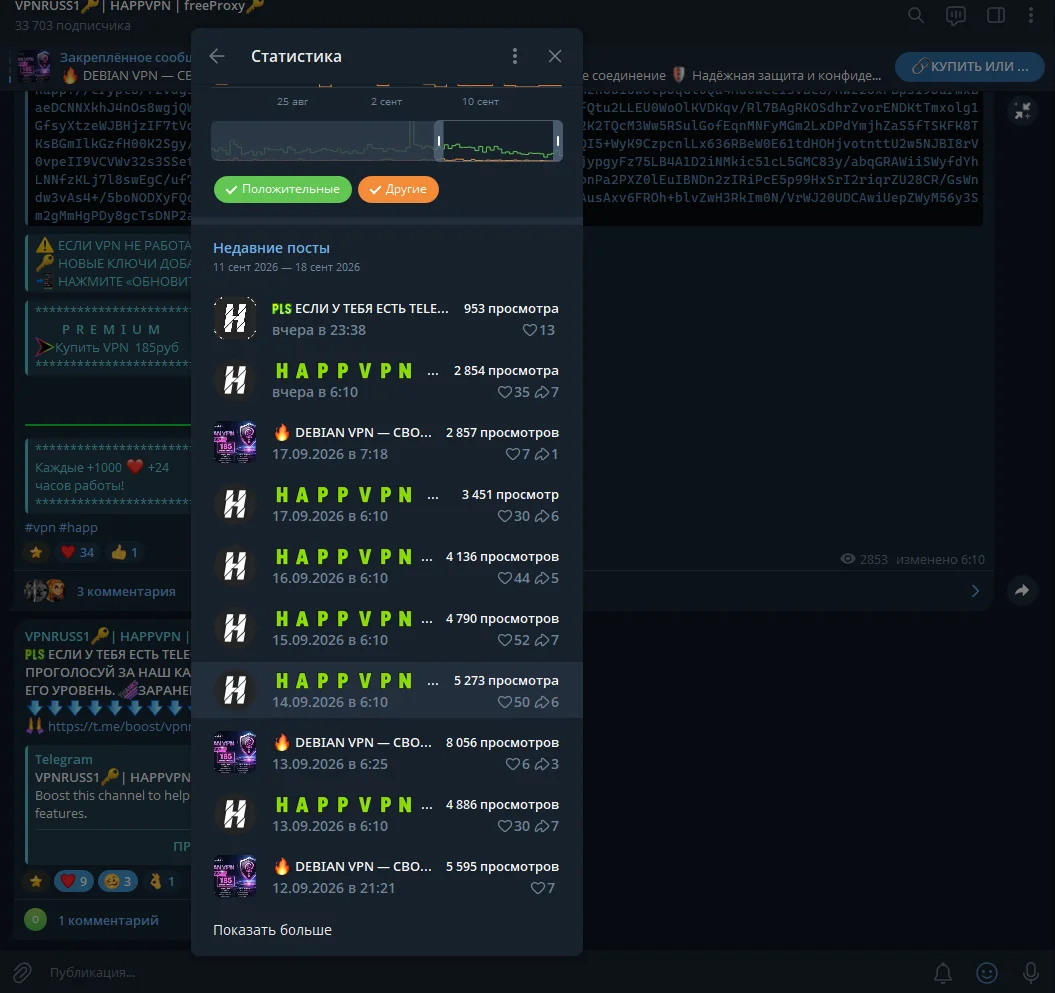Viewport: 1055px width, 993px height.
Task: Forward the post with share arrow
Action: 1022,591
